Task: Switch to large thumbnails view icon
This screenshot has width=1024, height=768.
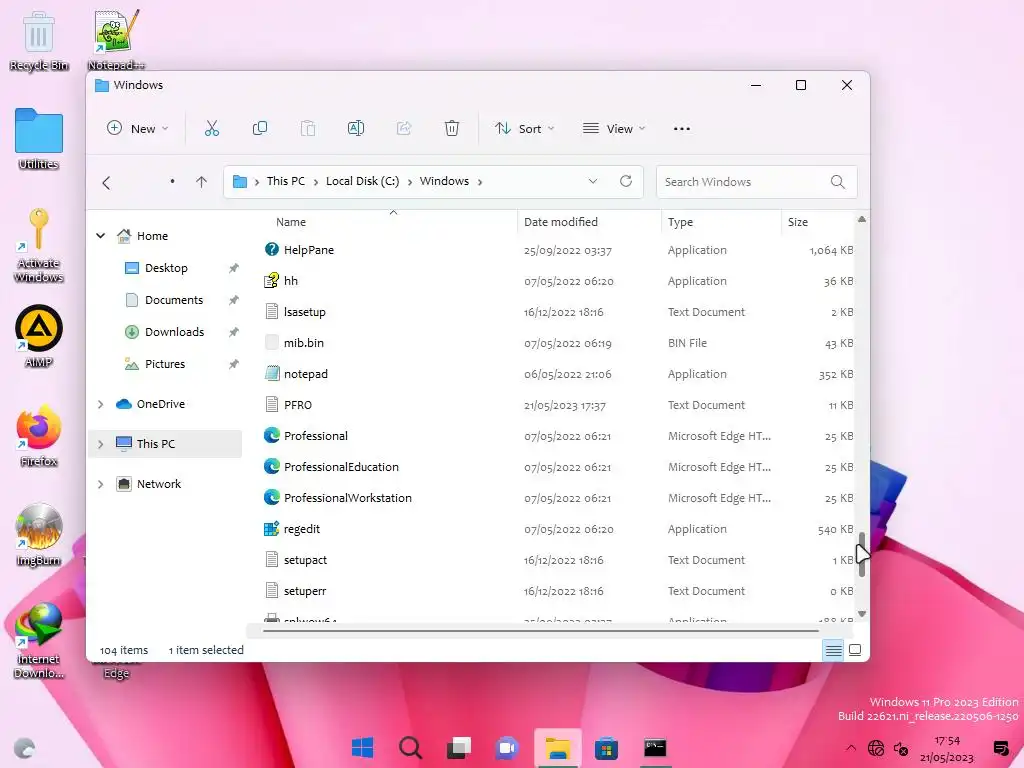Action: [x=855, y=650]
